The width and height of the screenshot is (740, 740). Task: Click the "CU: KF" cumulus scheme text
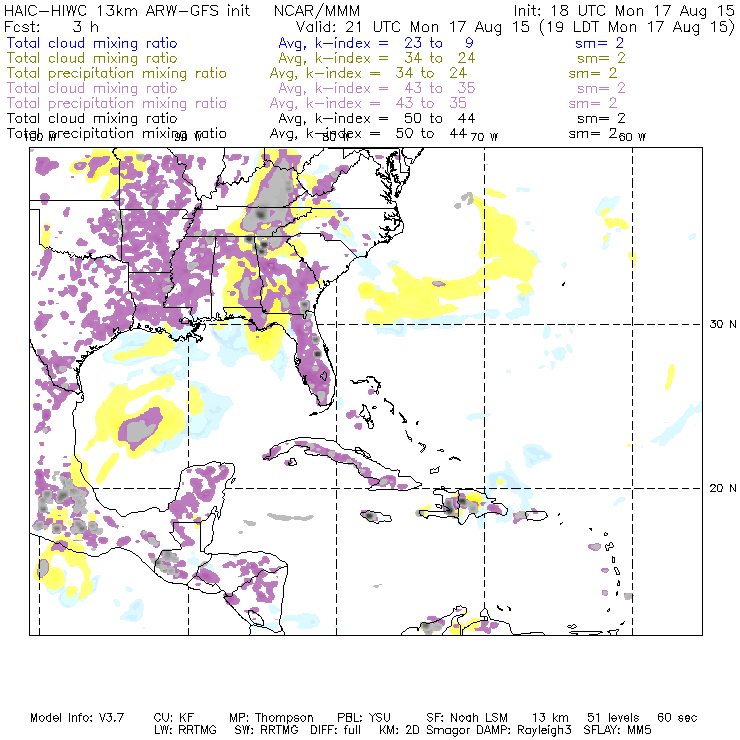click(174, 718)
